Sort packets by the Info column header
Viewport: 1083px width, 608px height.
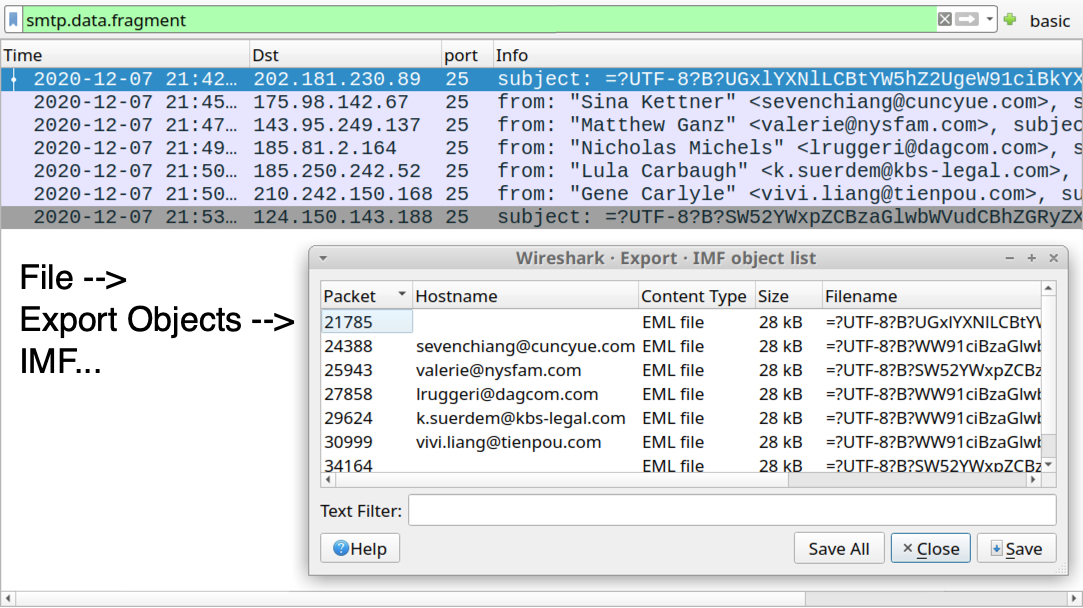(788, 55)
